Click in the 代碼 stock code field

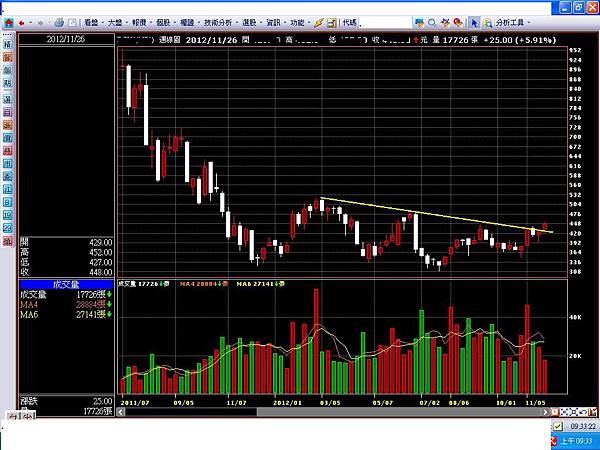pos(386,23)
